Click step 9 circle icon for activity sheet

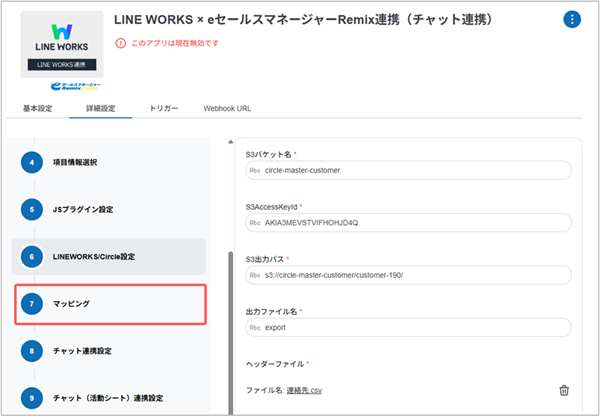point(32,398)
